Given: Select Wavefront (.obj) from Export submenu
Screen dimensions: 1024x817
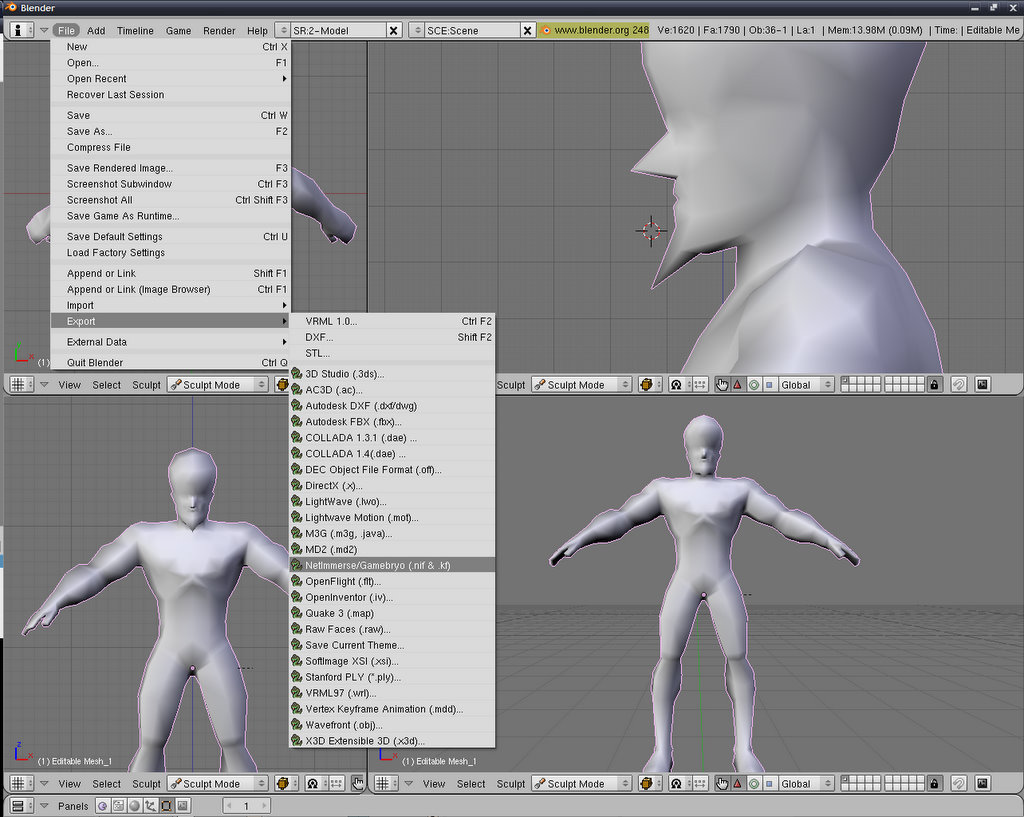Looking at the screenshot, I should click(344, 725).
